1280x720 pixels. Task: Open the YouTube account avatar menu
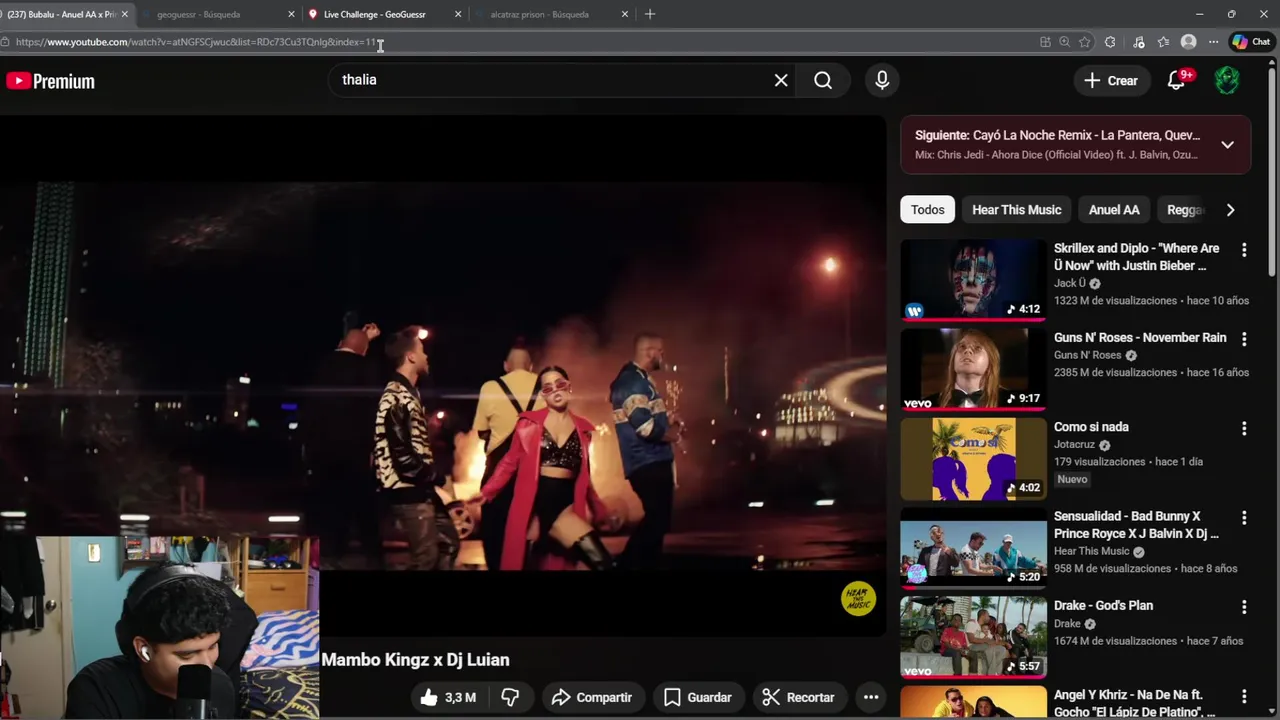(x=1227, y=80)
